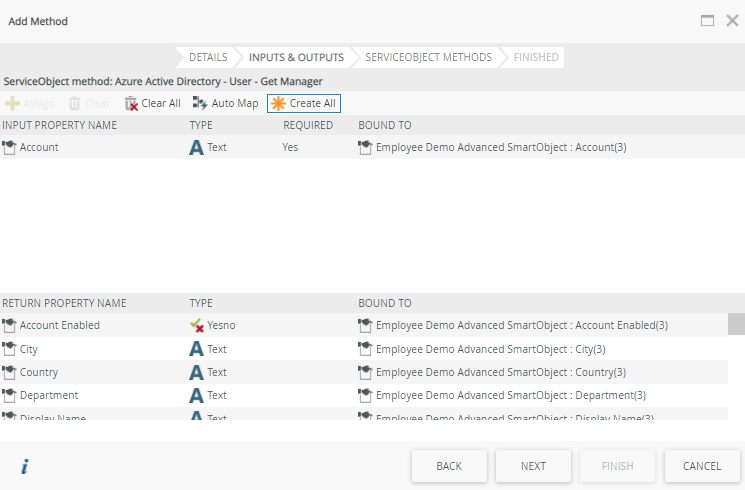Select the Inputs & Outputs step

[x=296, y=57]
